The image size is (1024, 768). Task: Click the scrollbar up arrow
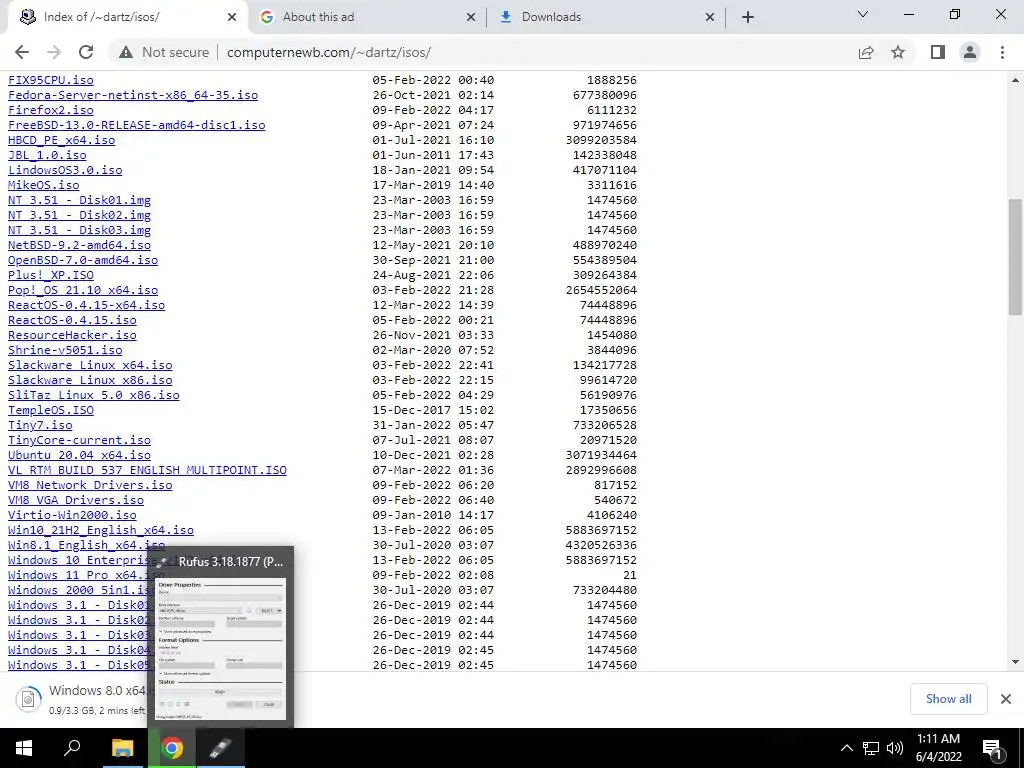point(1015,80)
